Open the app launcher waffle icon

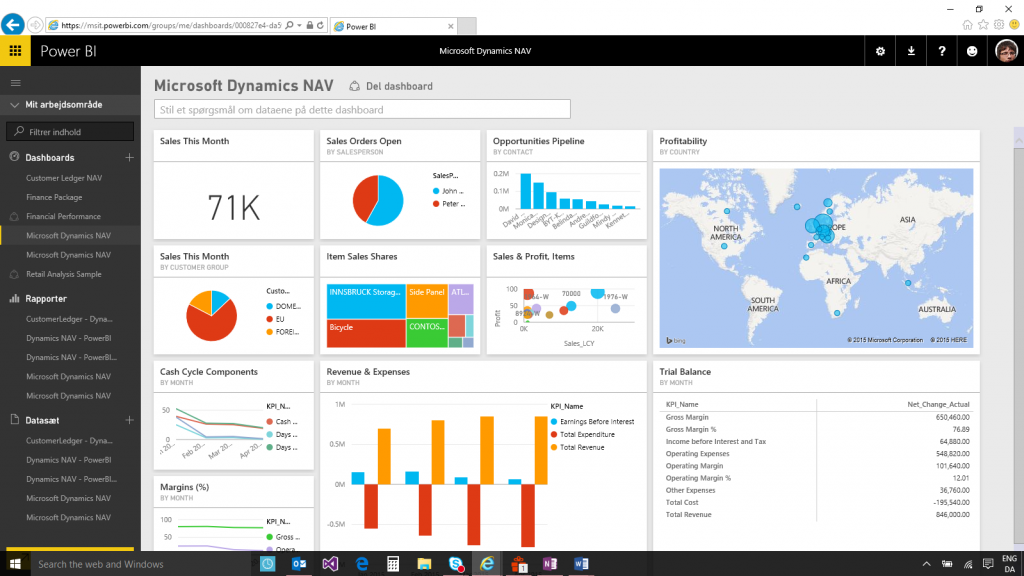[x=16, y=50]
